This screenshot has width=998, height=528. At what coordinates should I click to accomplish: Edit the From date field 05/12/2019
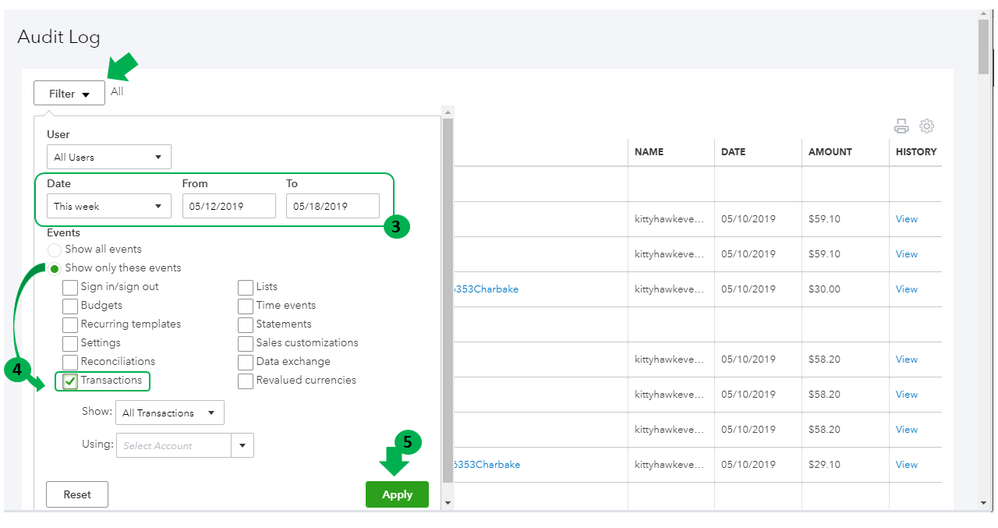[229, 206]
